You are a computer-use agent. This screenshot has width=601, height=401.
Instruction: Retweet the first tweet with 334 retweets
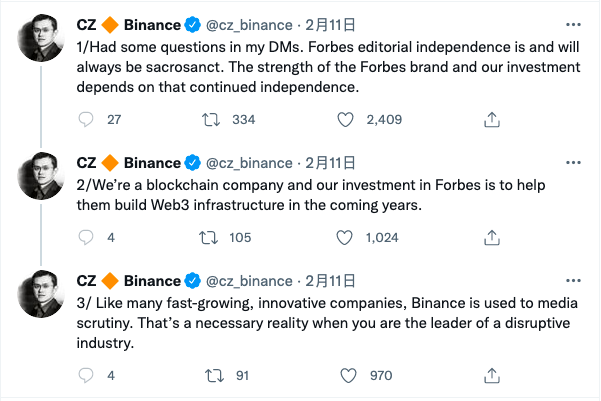[211, 120]
